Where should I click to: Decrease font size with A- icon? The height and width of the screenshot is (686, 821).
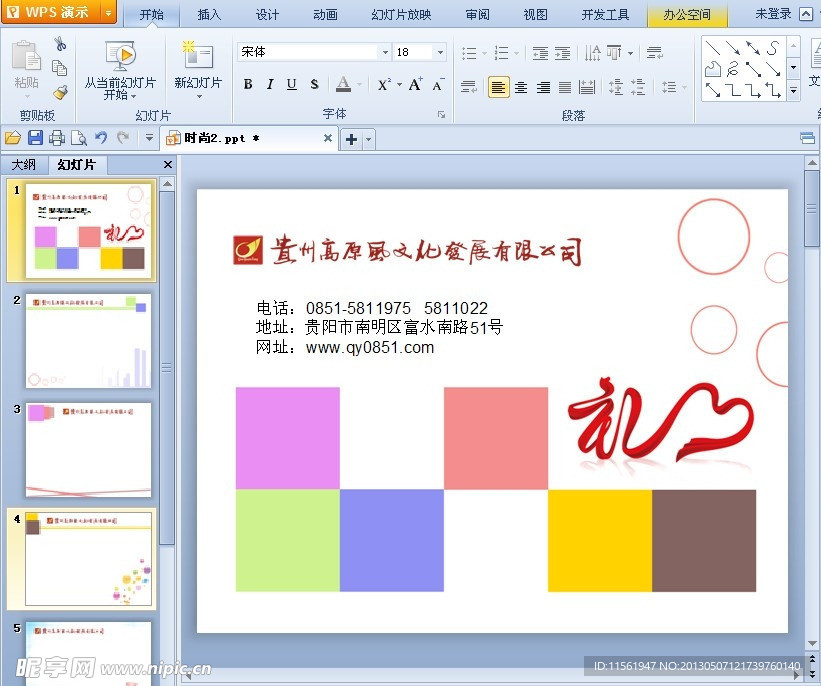pos(438,84)
